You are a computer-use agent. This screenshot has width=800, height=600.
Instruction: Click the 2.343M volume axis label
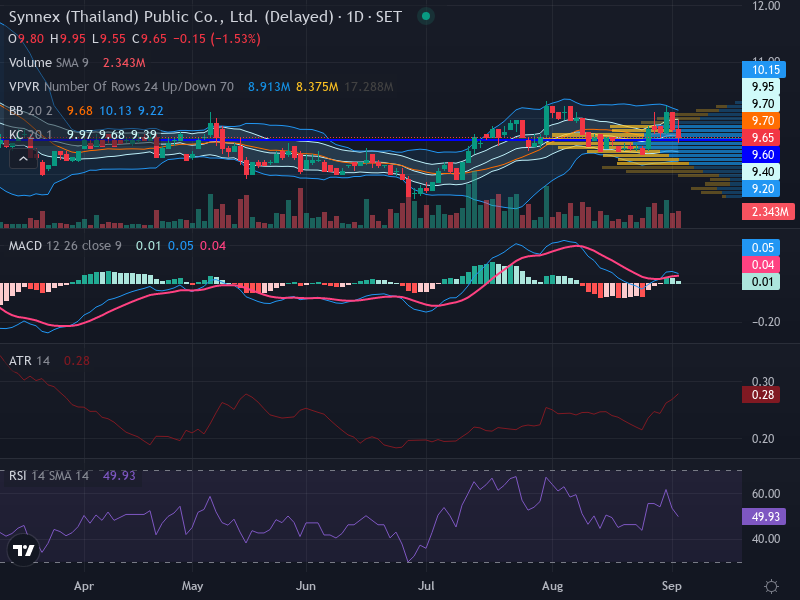(768, 212)
